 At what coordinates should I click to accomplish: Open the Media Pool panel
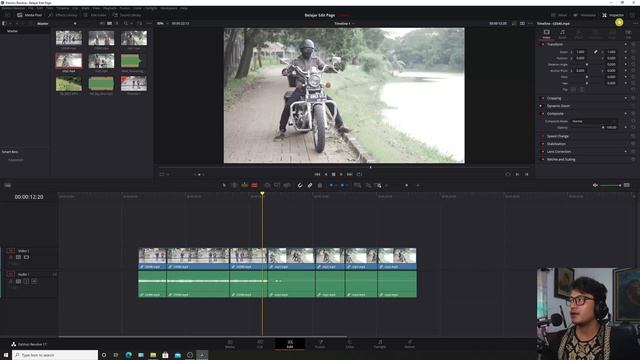30,15
